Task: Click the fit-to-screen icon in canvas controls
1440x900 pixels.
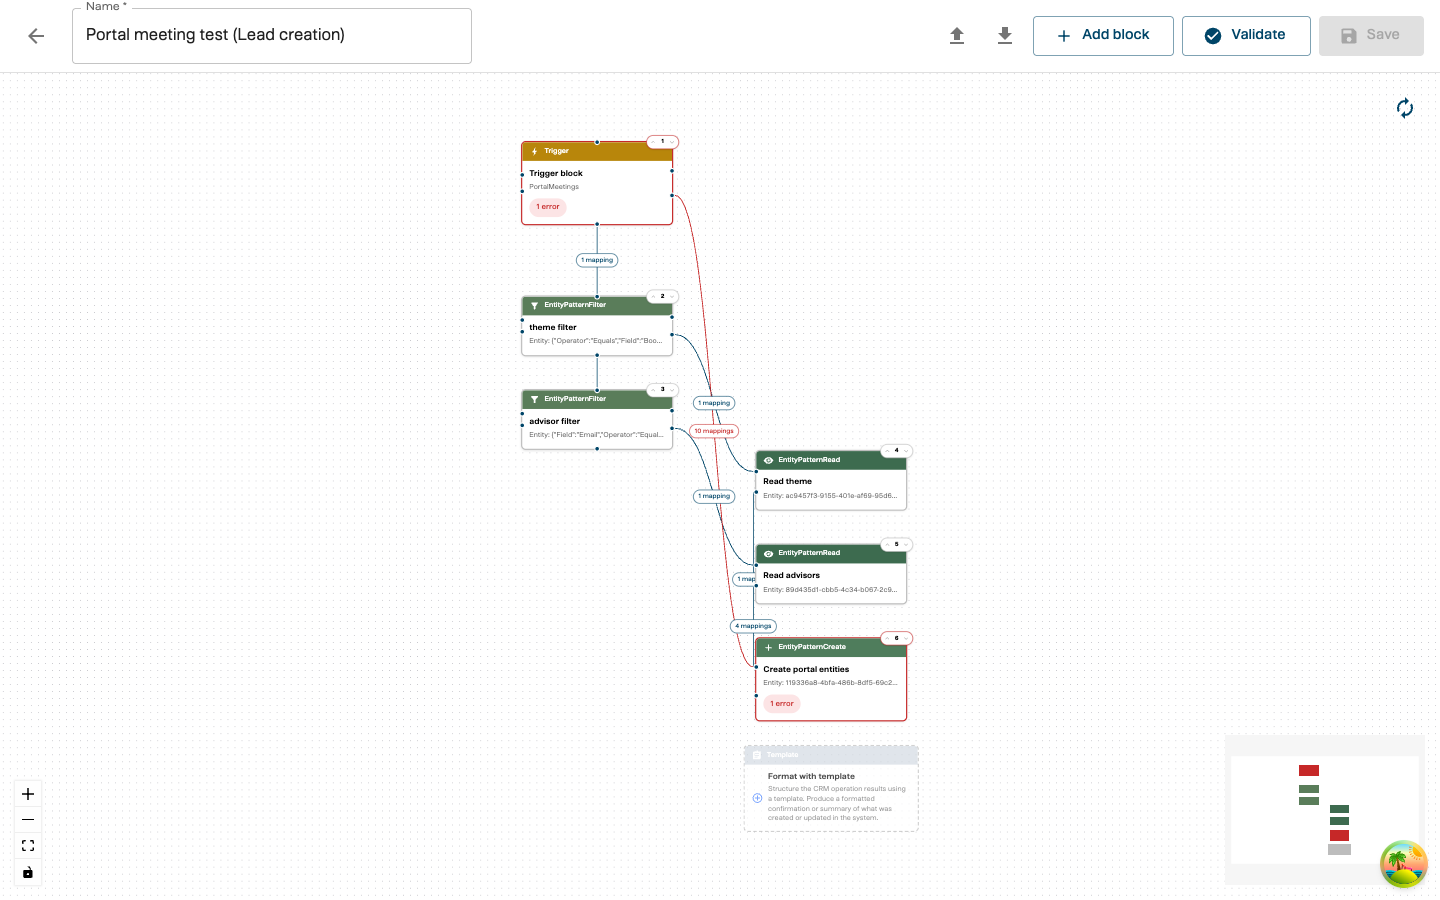Action: 28,845
